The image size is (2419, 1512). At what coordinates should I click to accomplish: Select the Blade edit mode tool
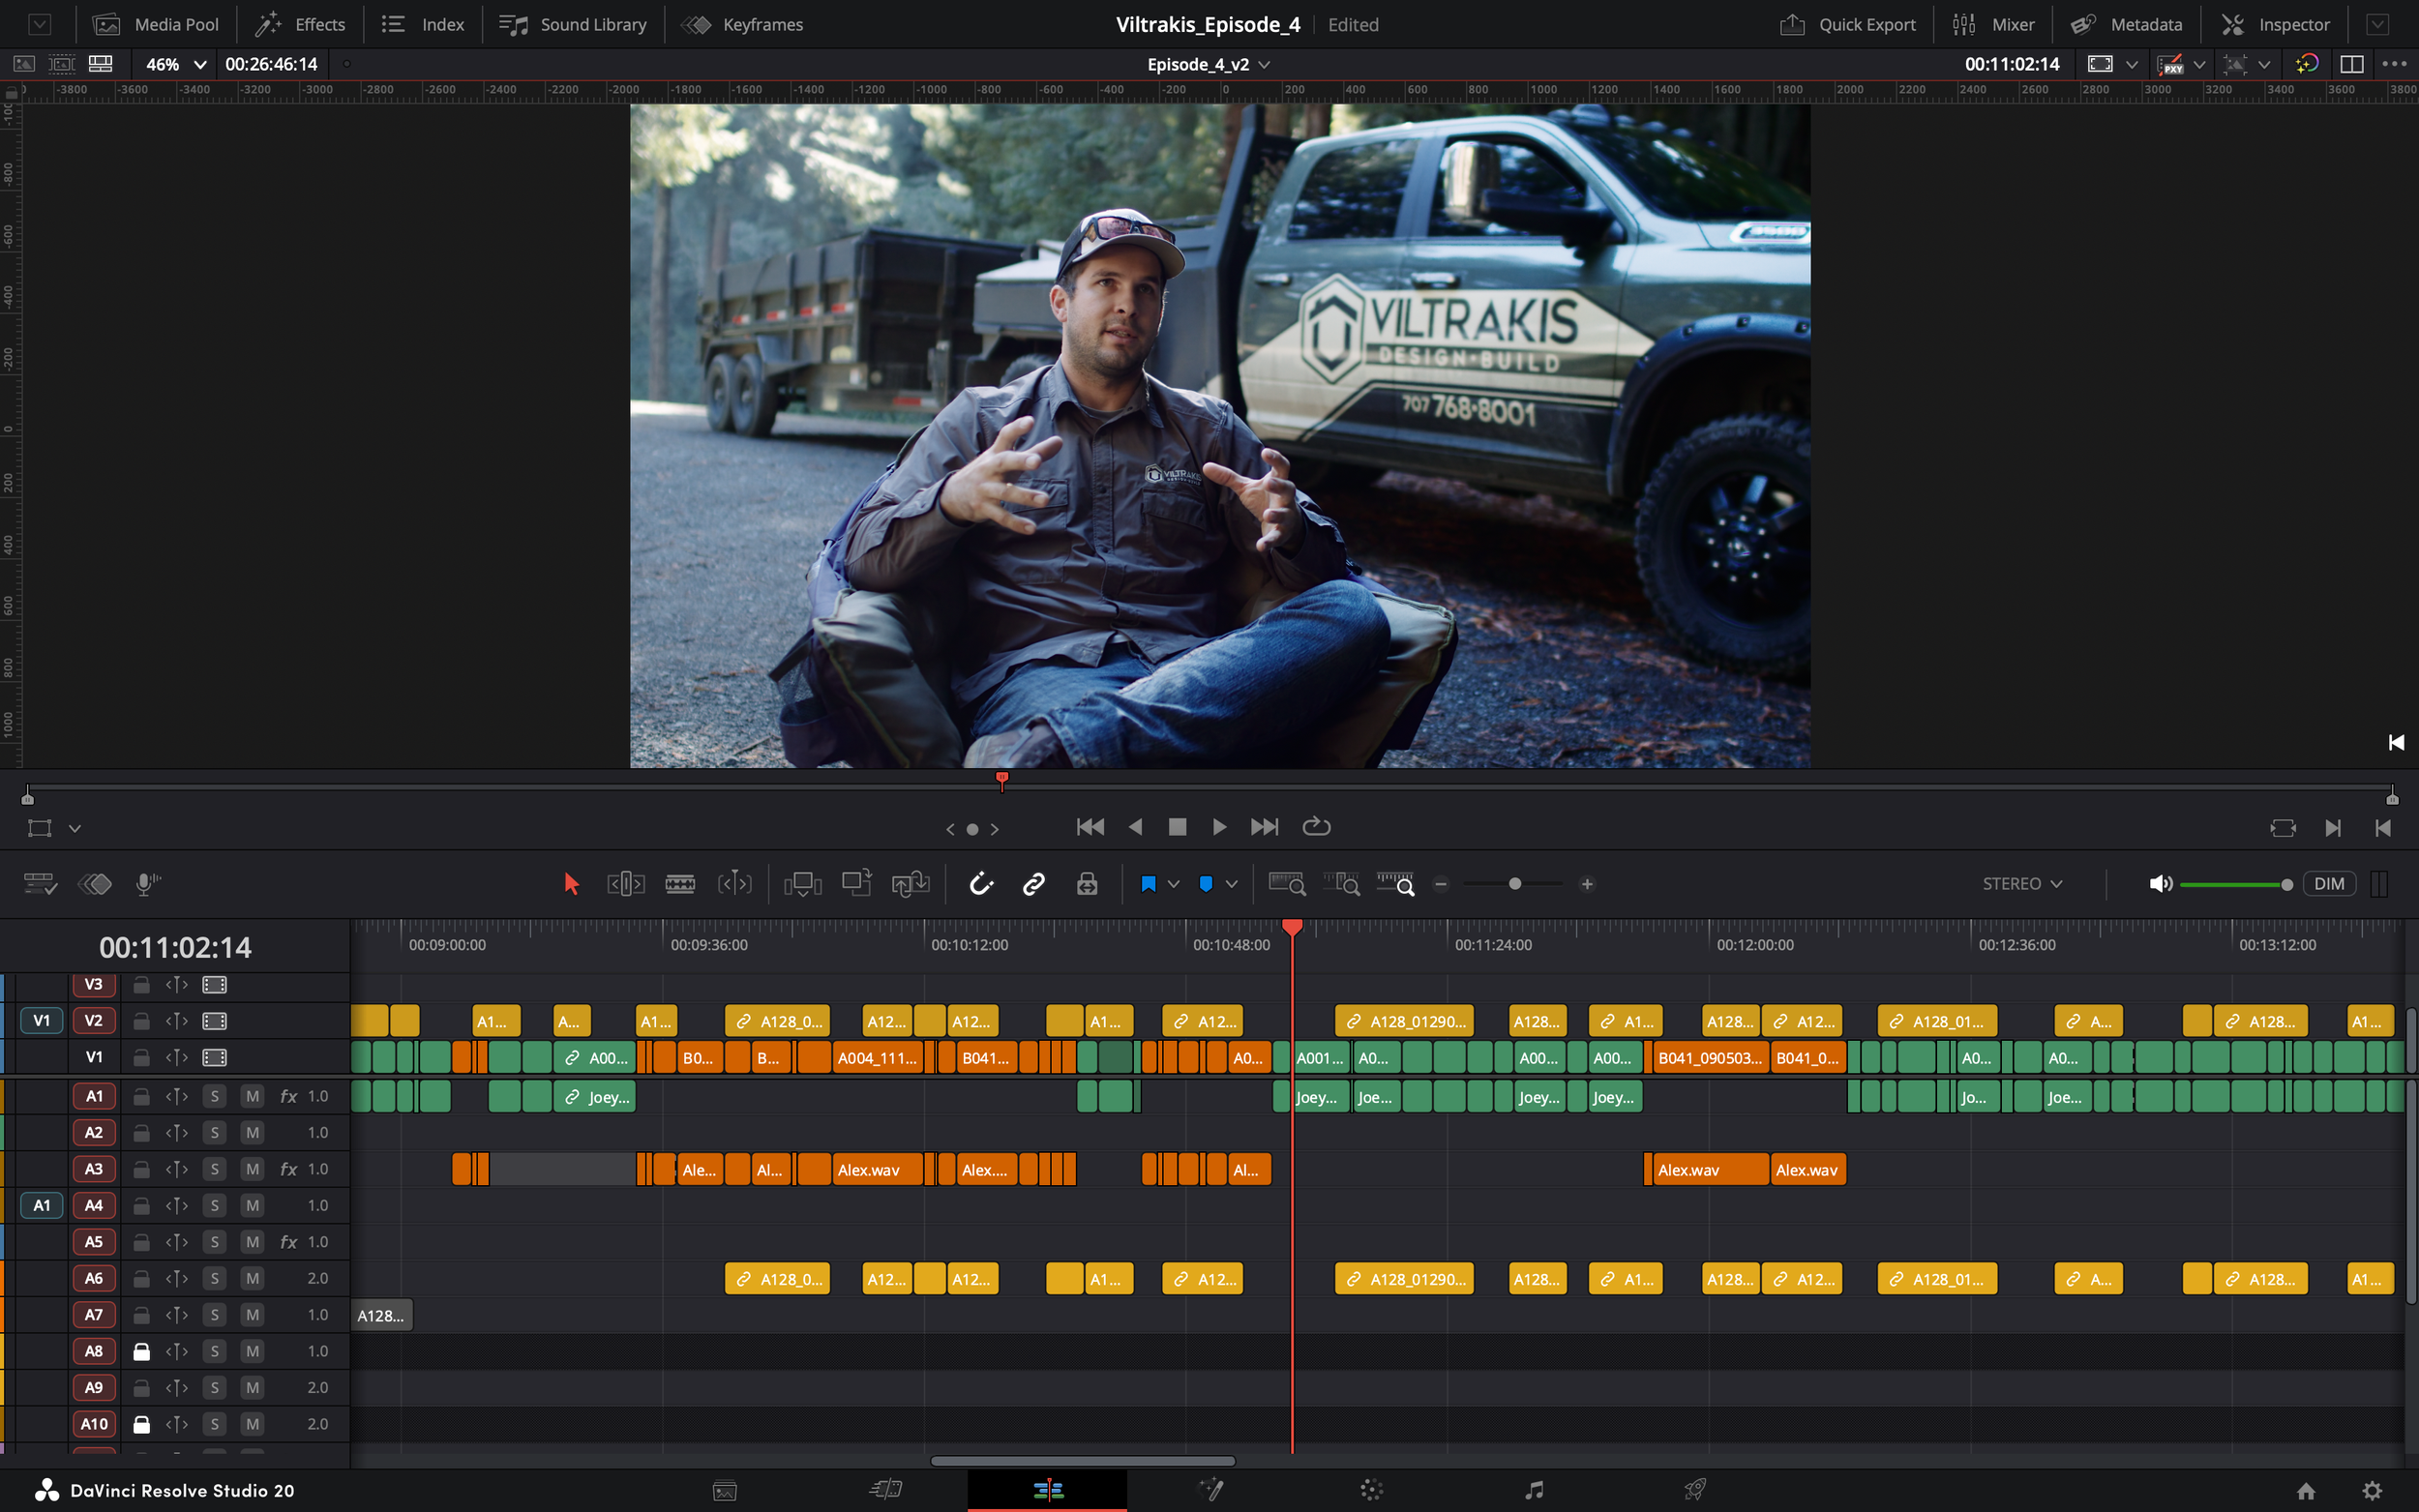point(681,883)
